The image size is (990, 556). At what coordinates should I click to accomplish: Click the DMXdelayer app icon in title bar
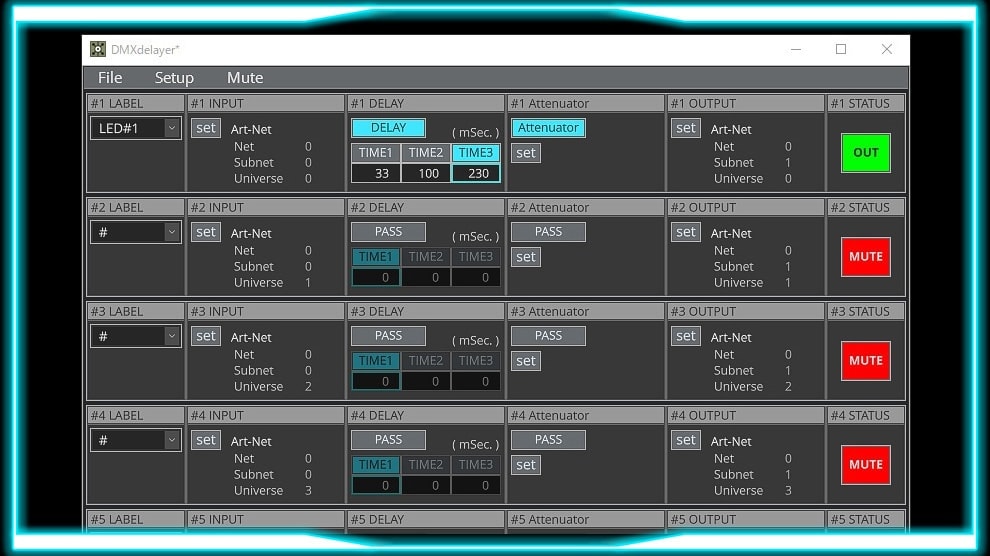98,49
